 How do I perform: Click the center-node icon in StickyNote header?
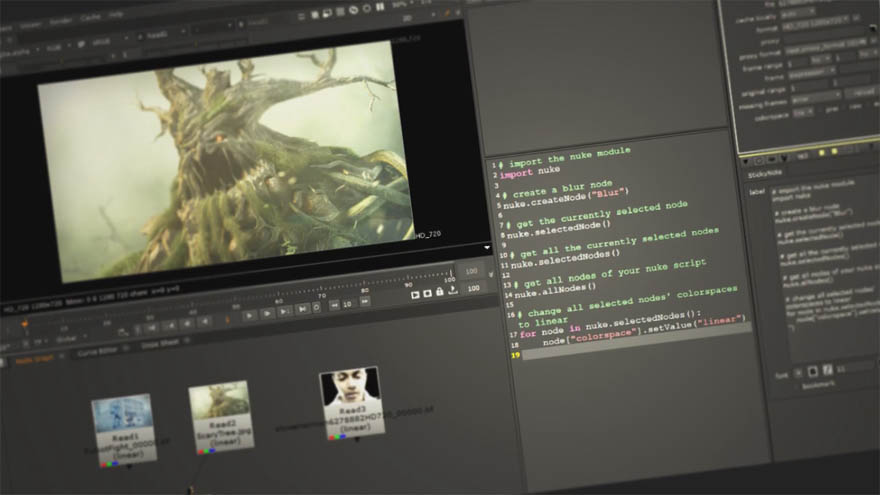(x=759, y=161)
